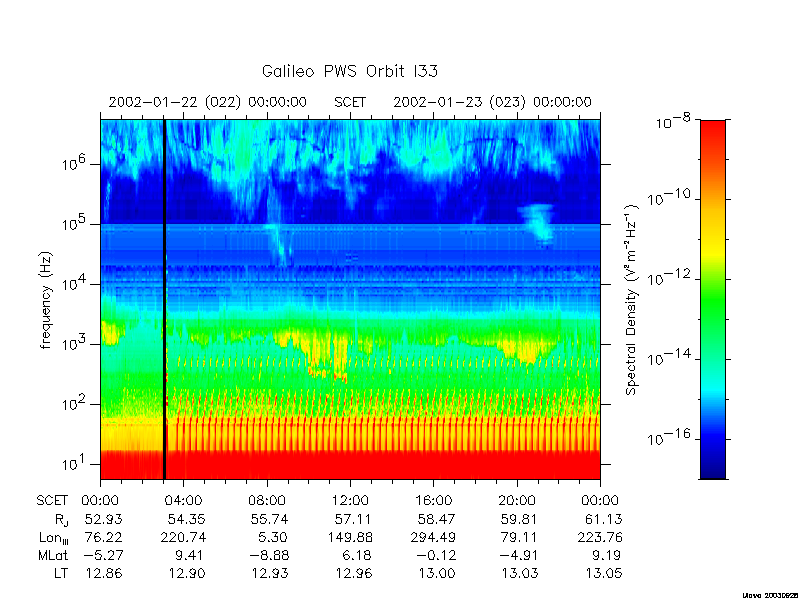Screen dimensions: 800x600
Task: Click the 10^-10 colorbar tick label
Action: point(668,197)
